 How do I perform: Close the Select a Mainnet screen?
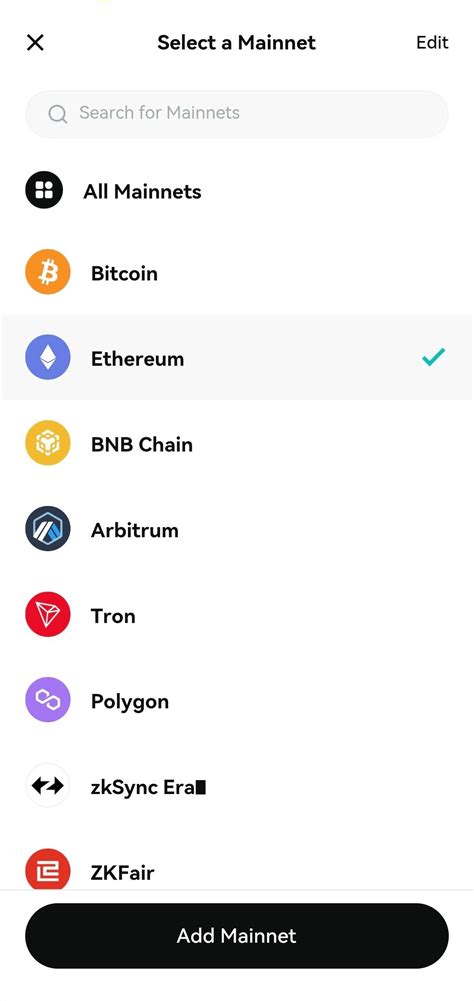(x=35, y=43)
